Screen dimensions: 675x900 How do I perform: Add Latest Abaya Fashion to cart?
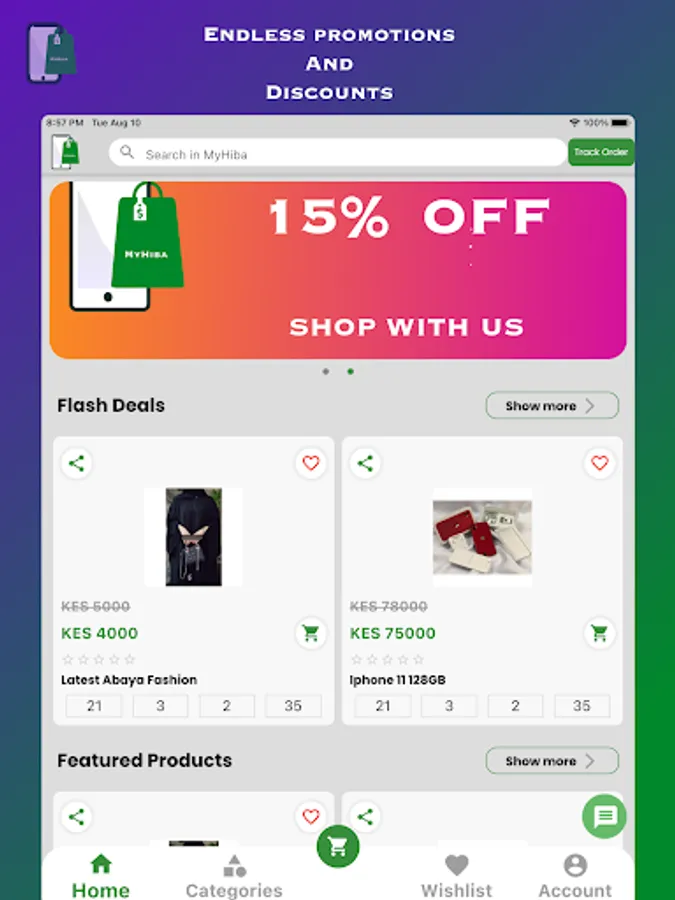click(311, 633)
